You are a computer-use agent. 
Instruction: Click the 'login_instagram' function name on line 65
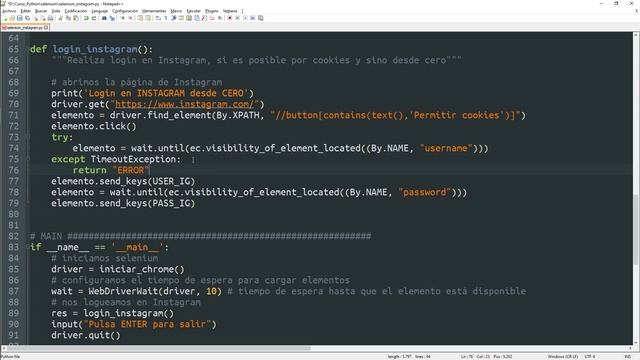95,49
